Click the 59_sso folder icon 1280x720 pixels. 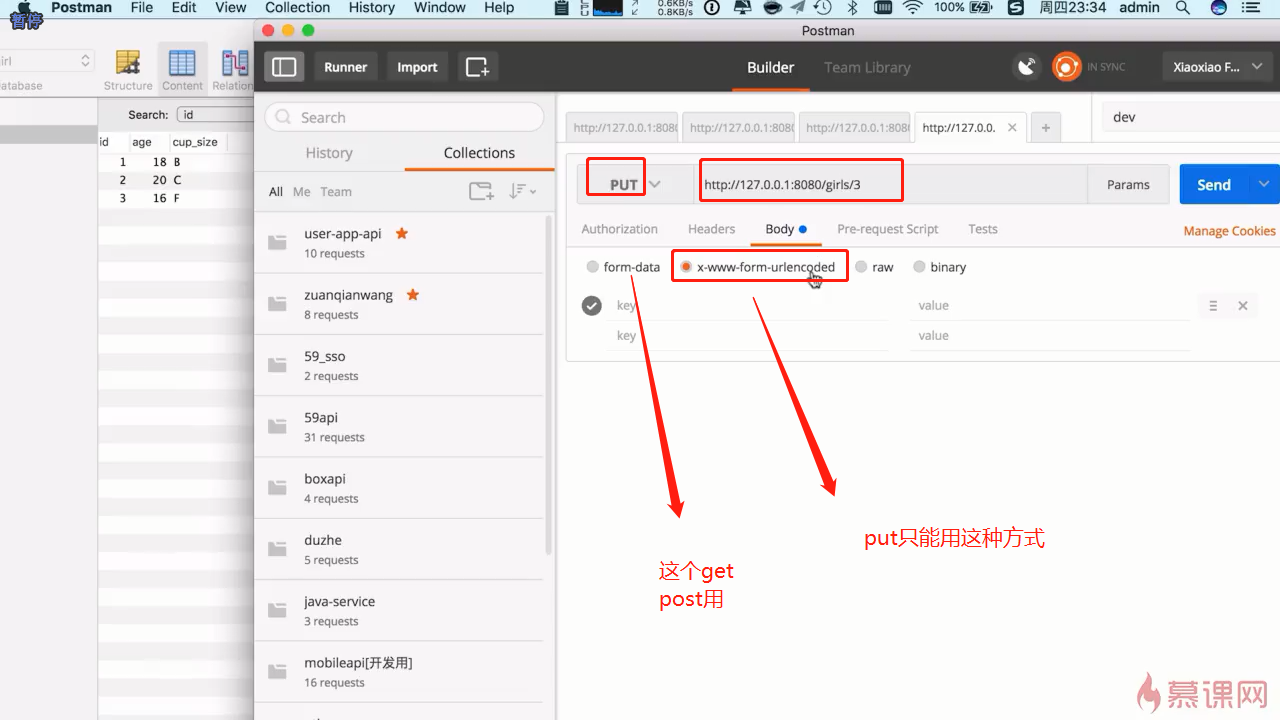point(277,366)
